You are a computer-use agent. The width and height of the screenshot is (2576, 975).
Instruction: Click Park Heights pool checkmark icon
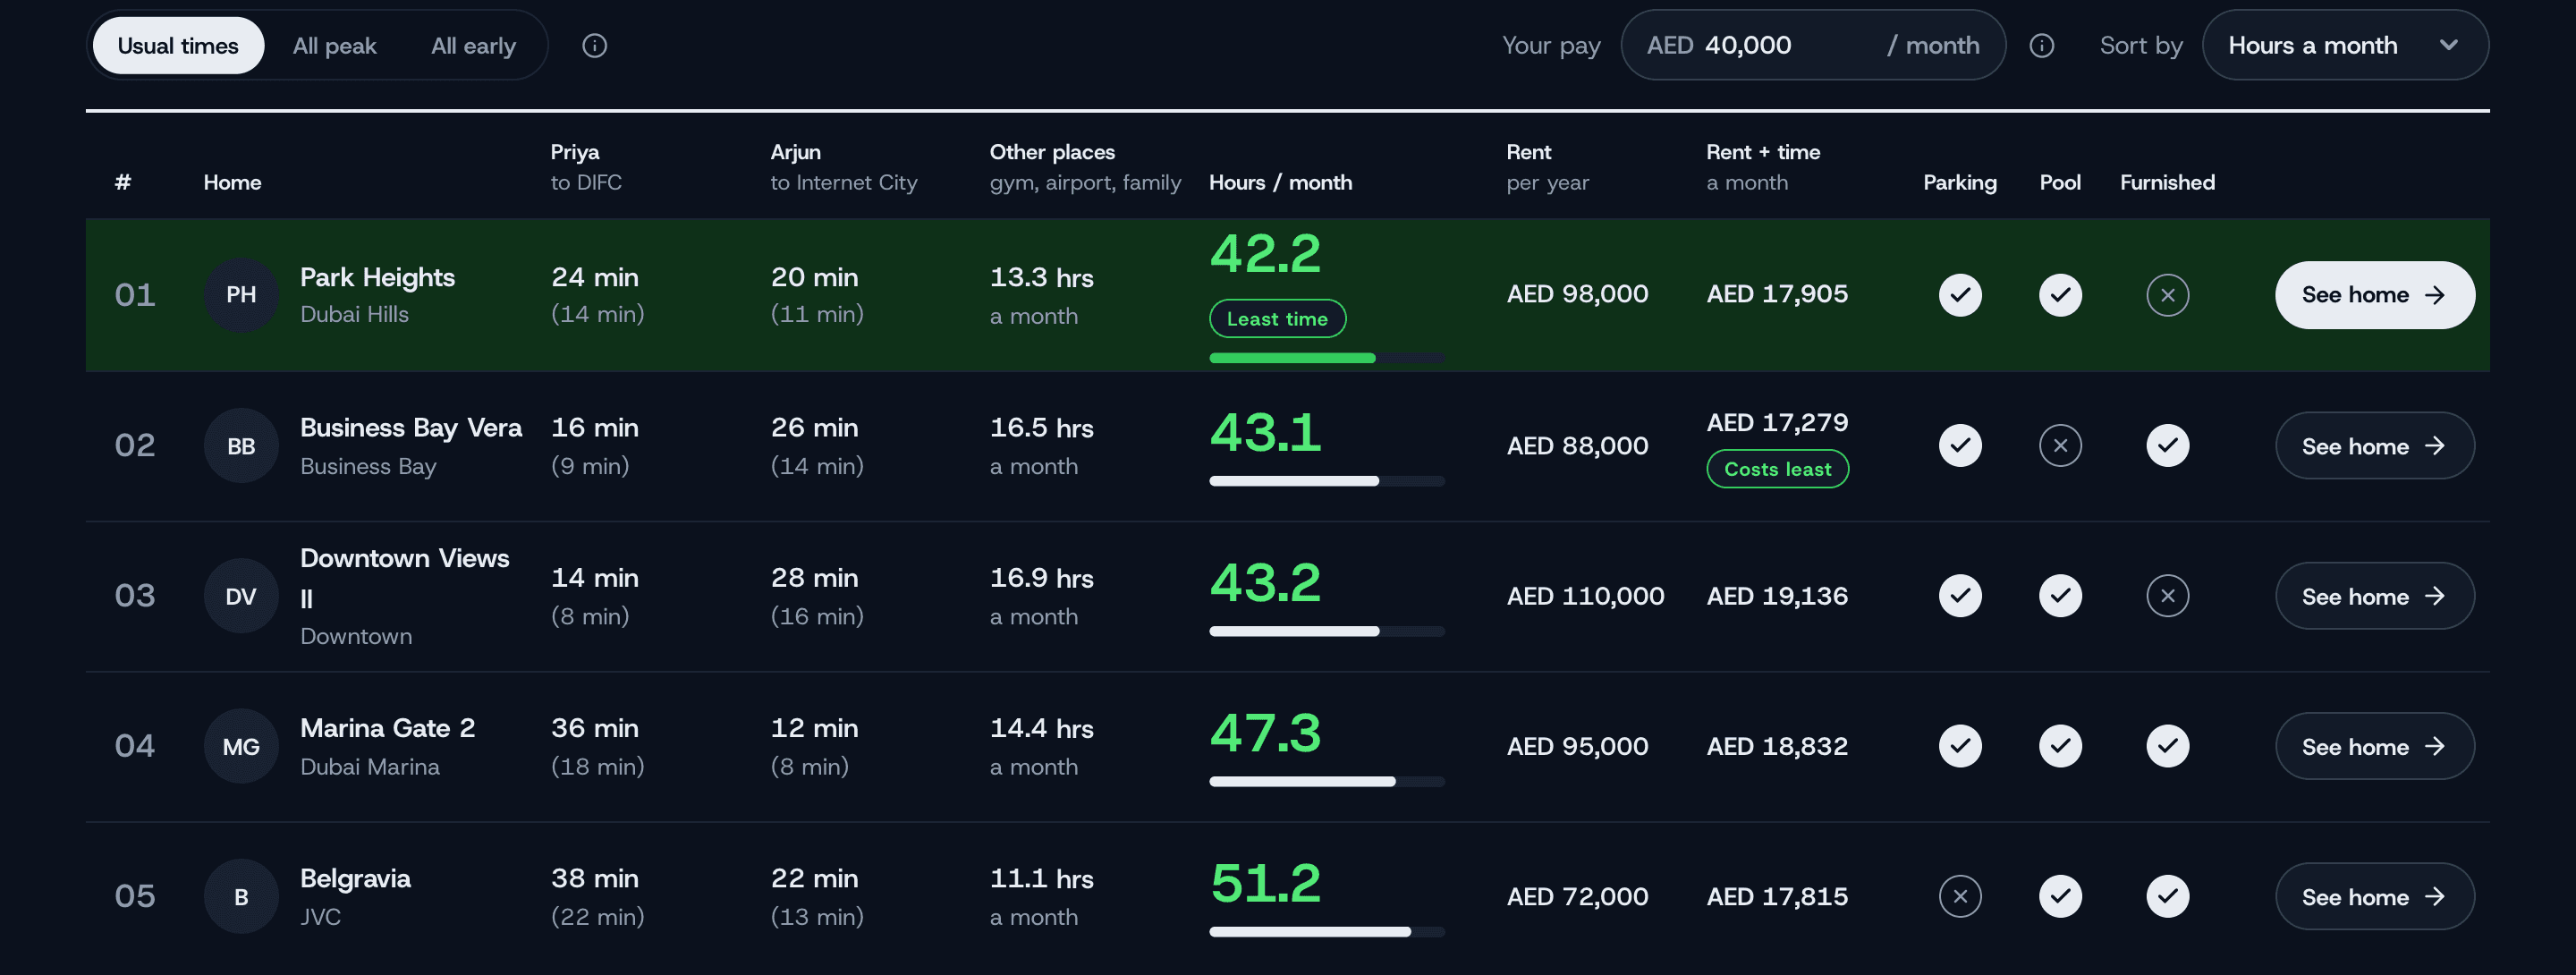tap(2060, 295)
